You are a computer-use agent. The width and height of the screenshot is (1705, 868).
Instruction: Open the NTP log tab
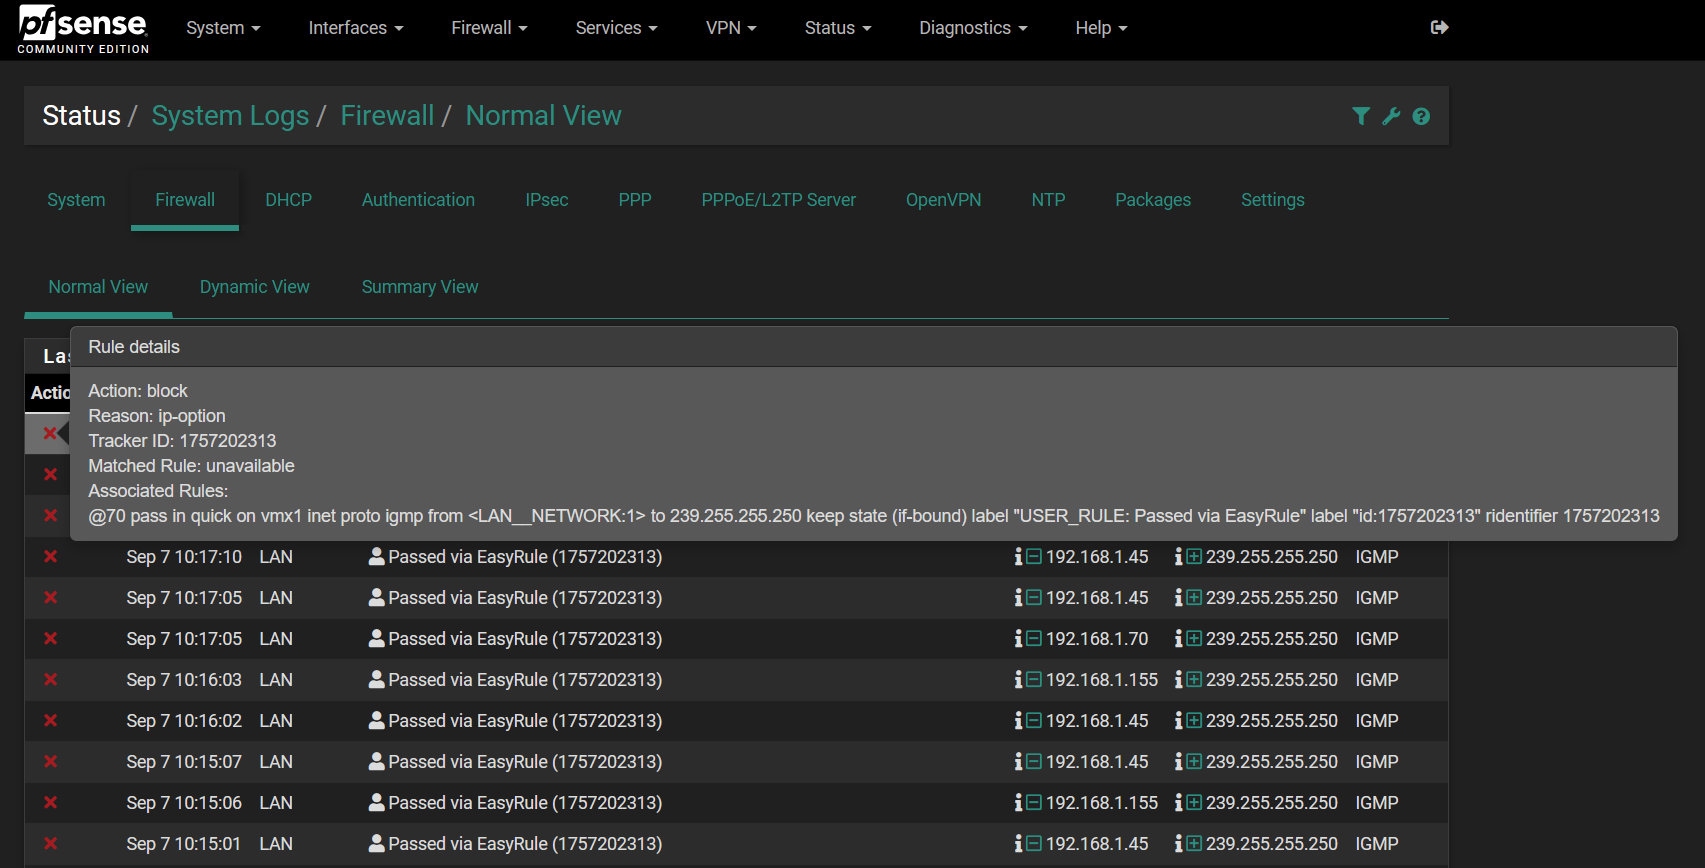(x=1048, y=200)
